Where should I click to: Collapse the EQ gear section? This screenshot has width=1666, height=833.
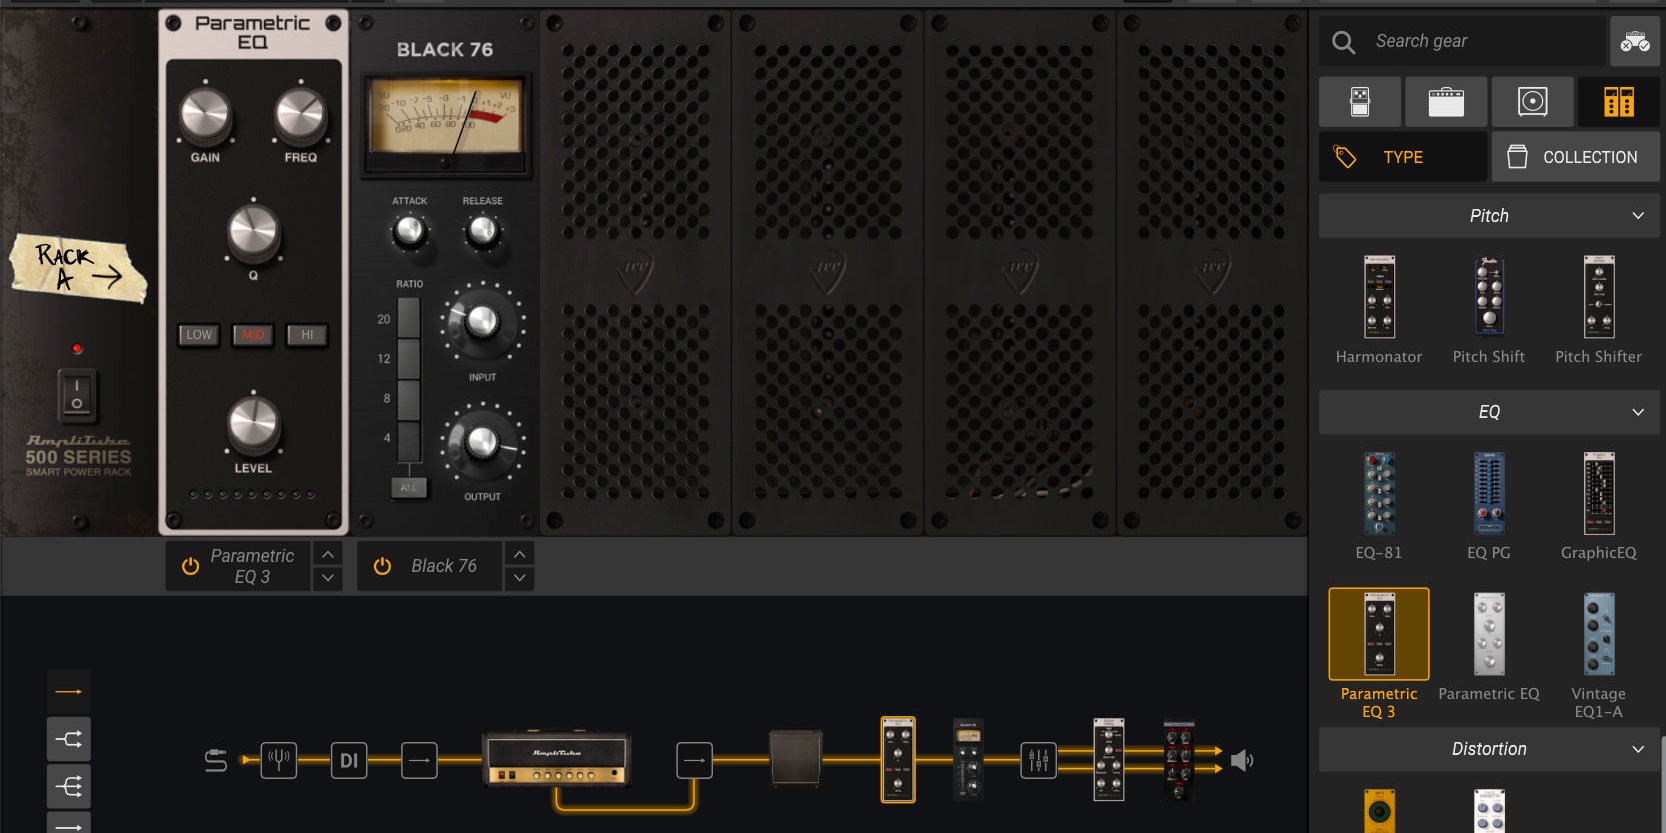click(1637, 412)
